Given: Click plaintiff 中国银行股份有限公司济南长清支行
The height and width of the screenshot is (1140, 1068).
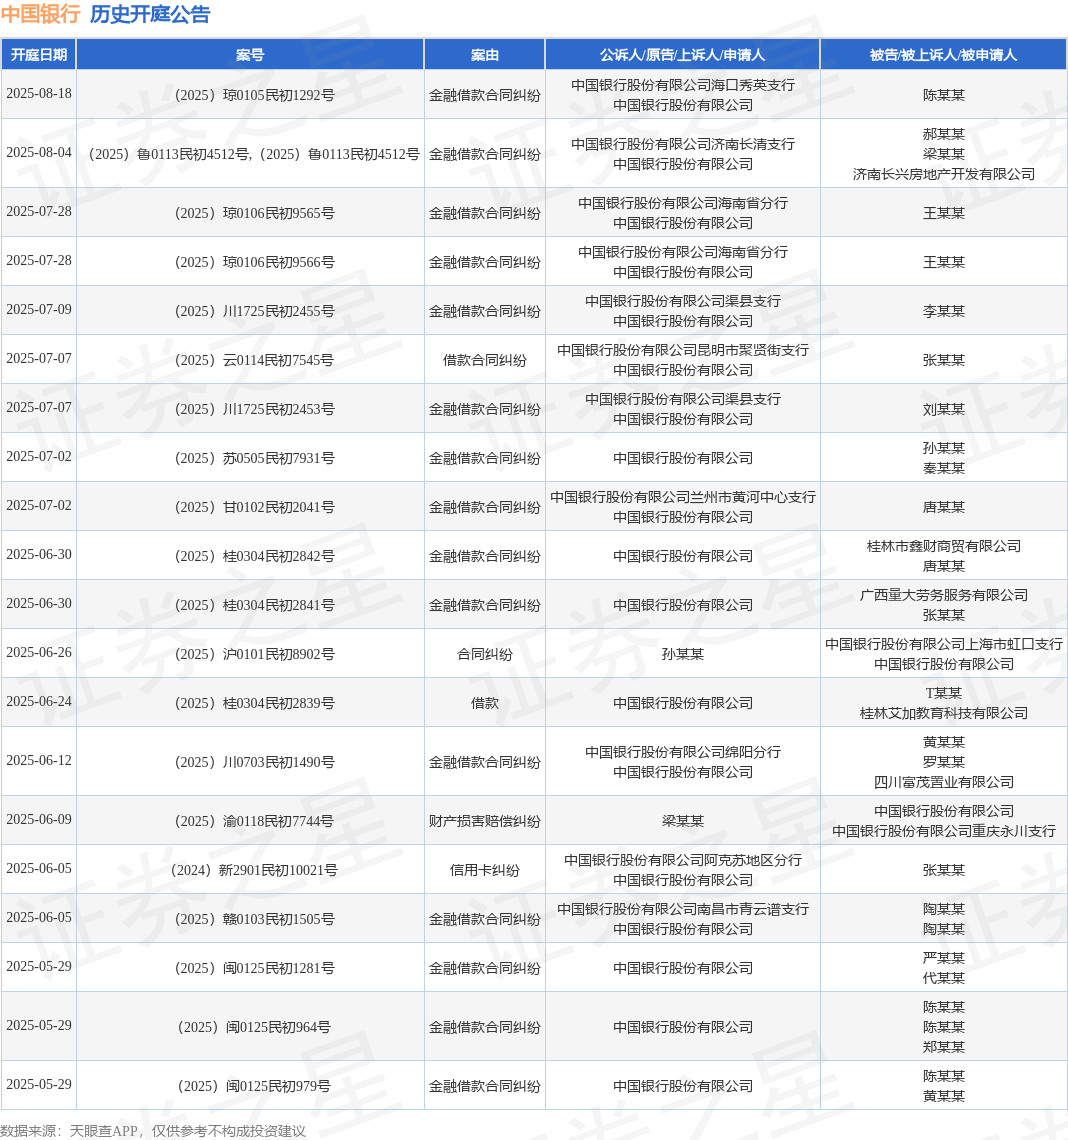Looking at the screenshot, I should (683, 144).
